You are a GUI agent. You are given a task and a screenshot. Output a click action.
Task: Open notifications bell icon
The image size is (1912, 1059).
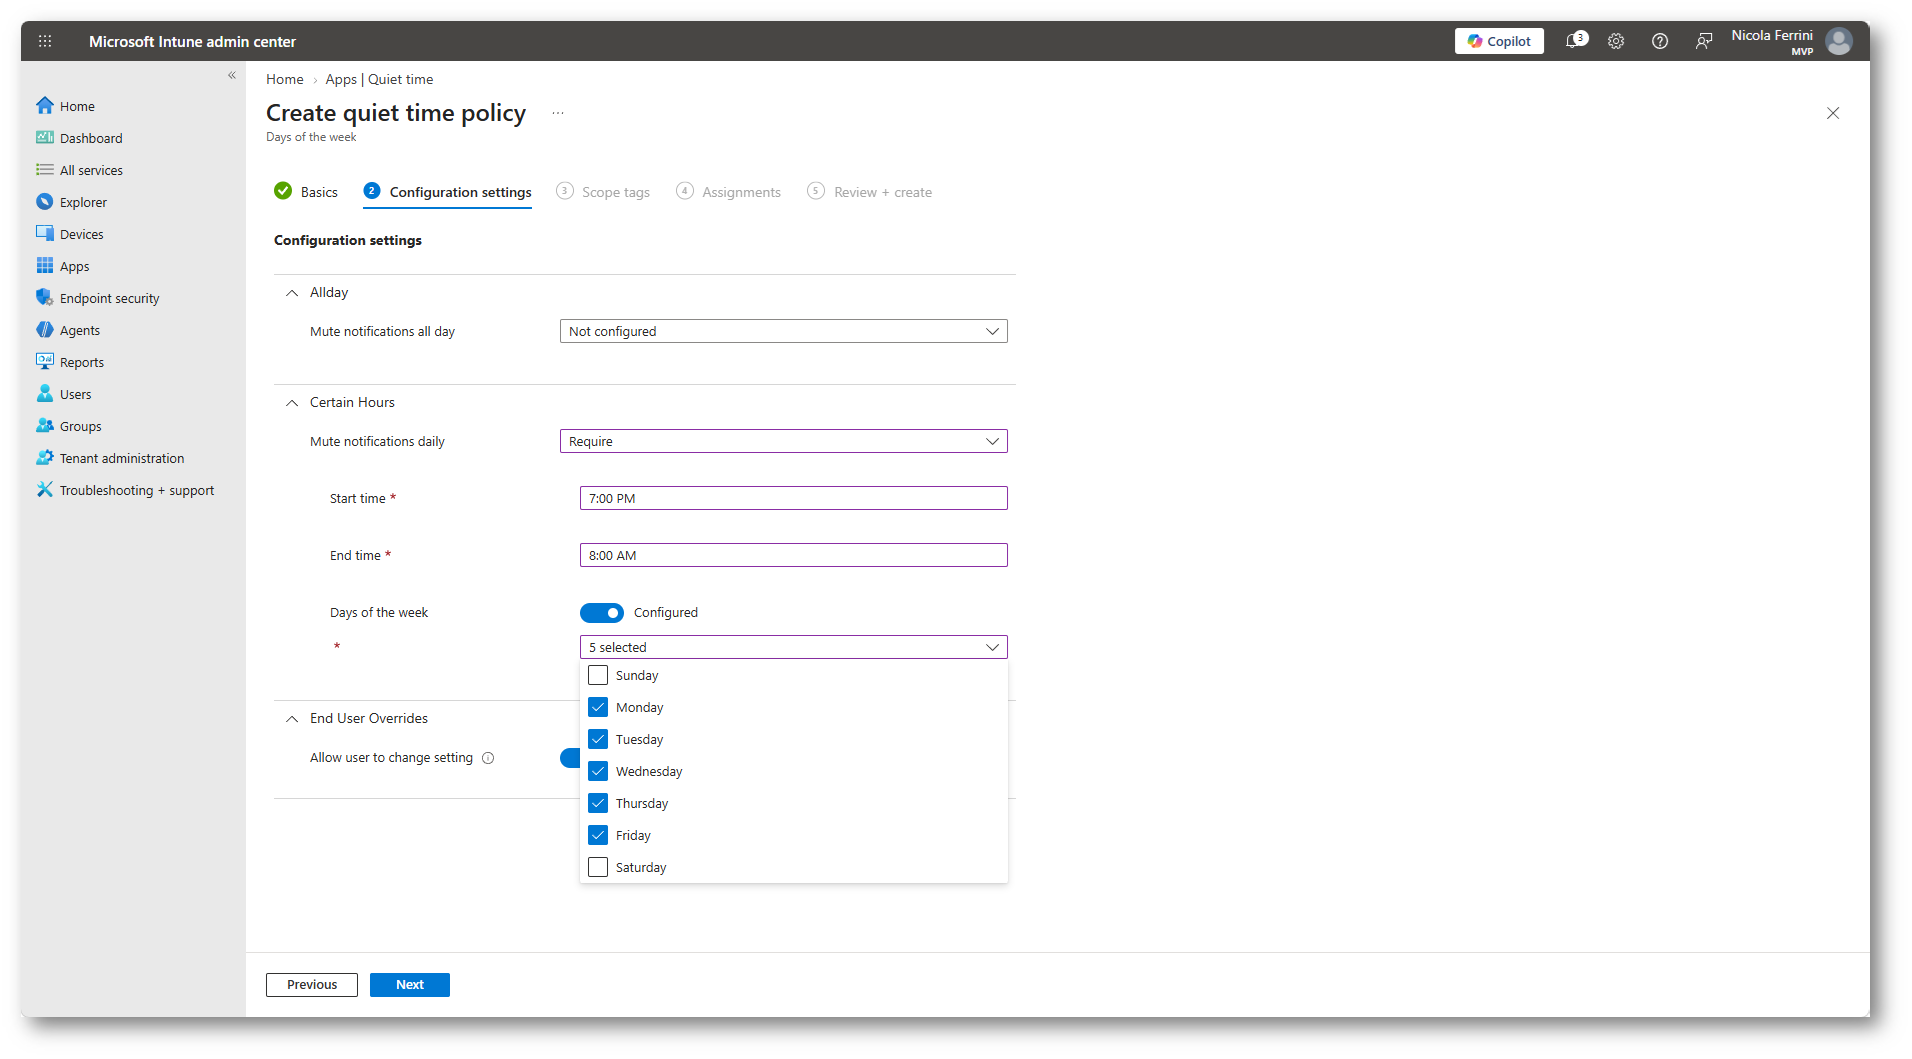1575,41
